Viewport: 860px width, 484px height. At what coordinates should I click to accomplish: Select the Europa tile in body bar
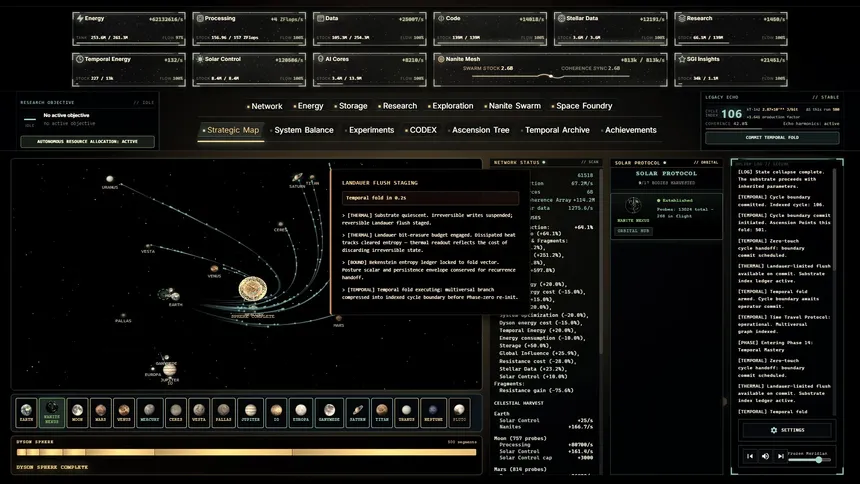pyautogui.click(x=301, y=413)
